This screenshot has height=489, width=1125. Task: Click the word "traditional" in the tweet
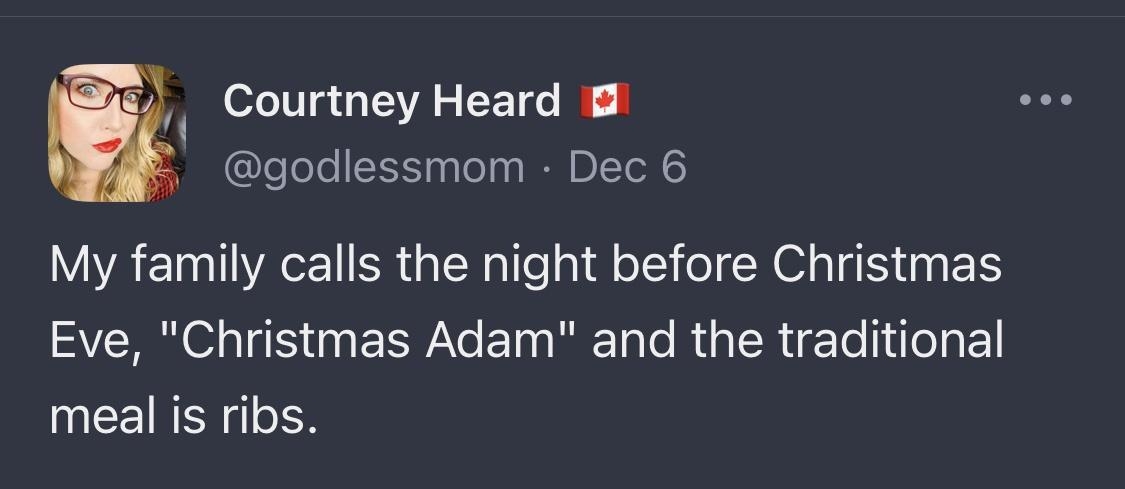pos(890,340)
